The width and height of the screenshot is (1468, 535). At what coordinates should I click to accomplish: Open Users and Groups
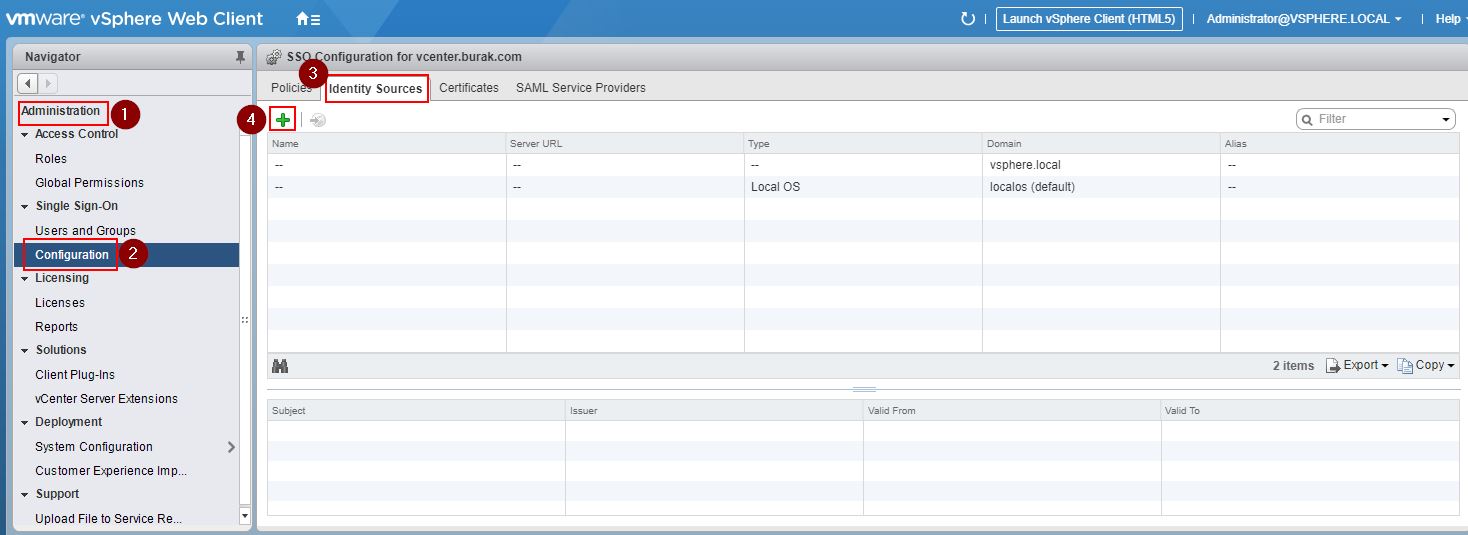85,231
